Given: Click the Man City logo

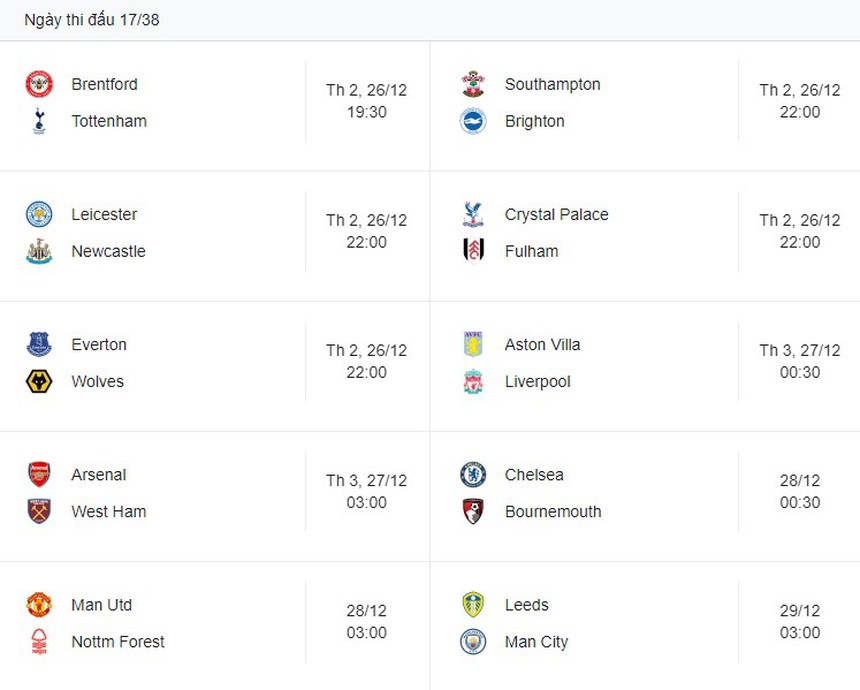Looking at the screenshot, I should (x=473, y=641).
